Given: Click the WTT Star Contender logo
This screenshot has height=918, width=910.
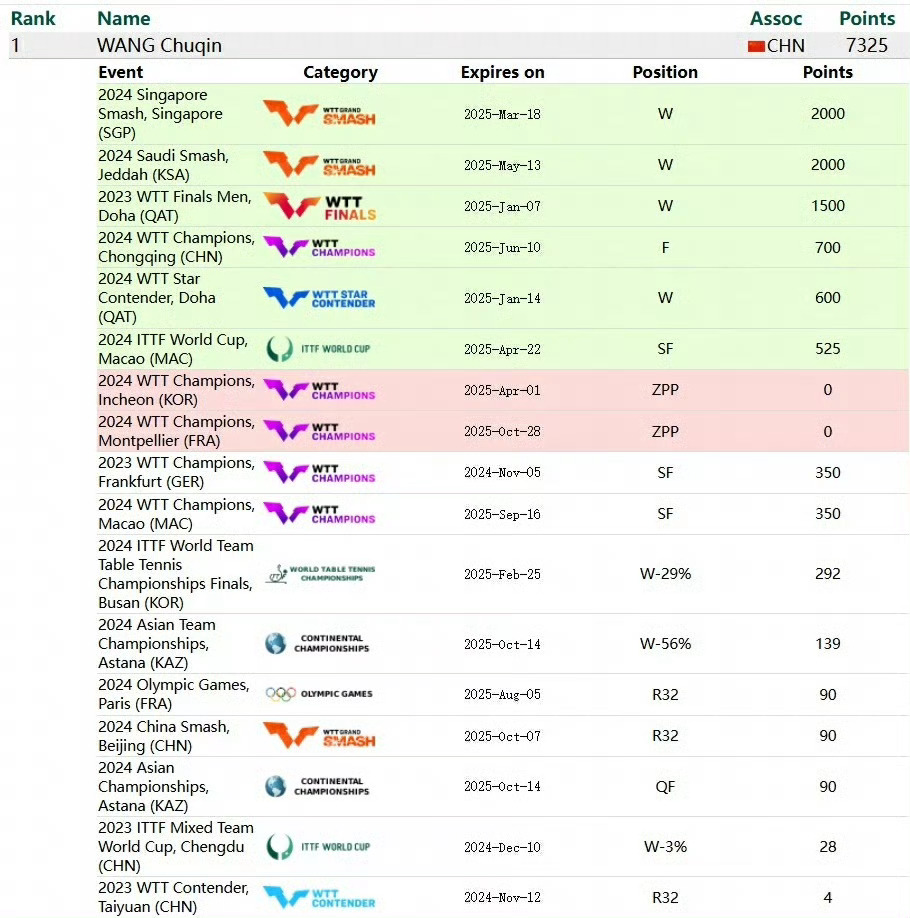Looking at the screenshot, I should (x=319, y=298).
